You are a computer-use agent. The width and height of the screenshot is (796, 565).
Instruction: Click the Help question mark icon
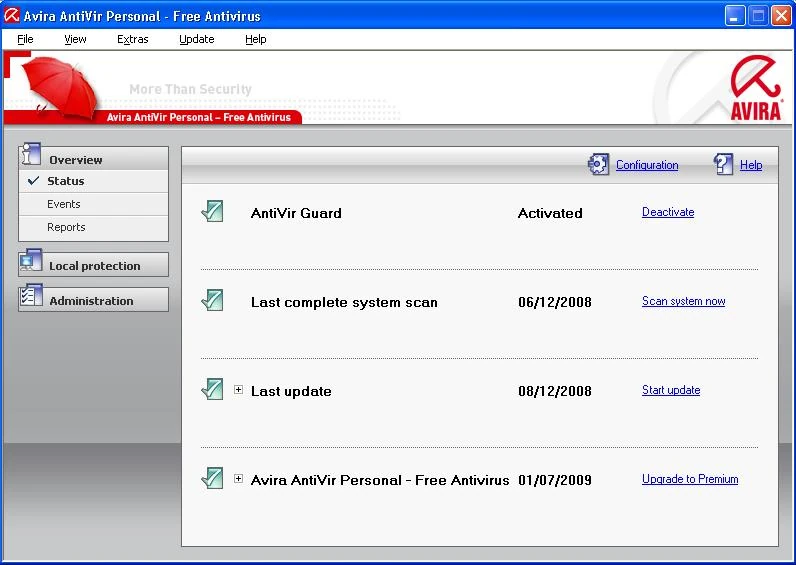723,165
